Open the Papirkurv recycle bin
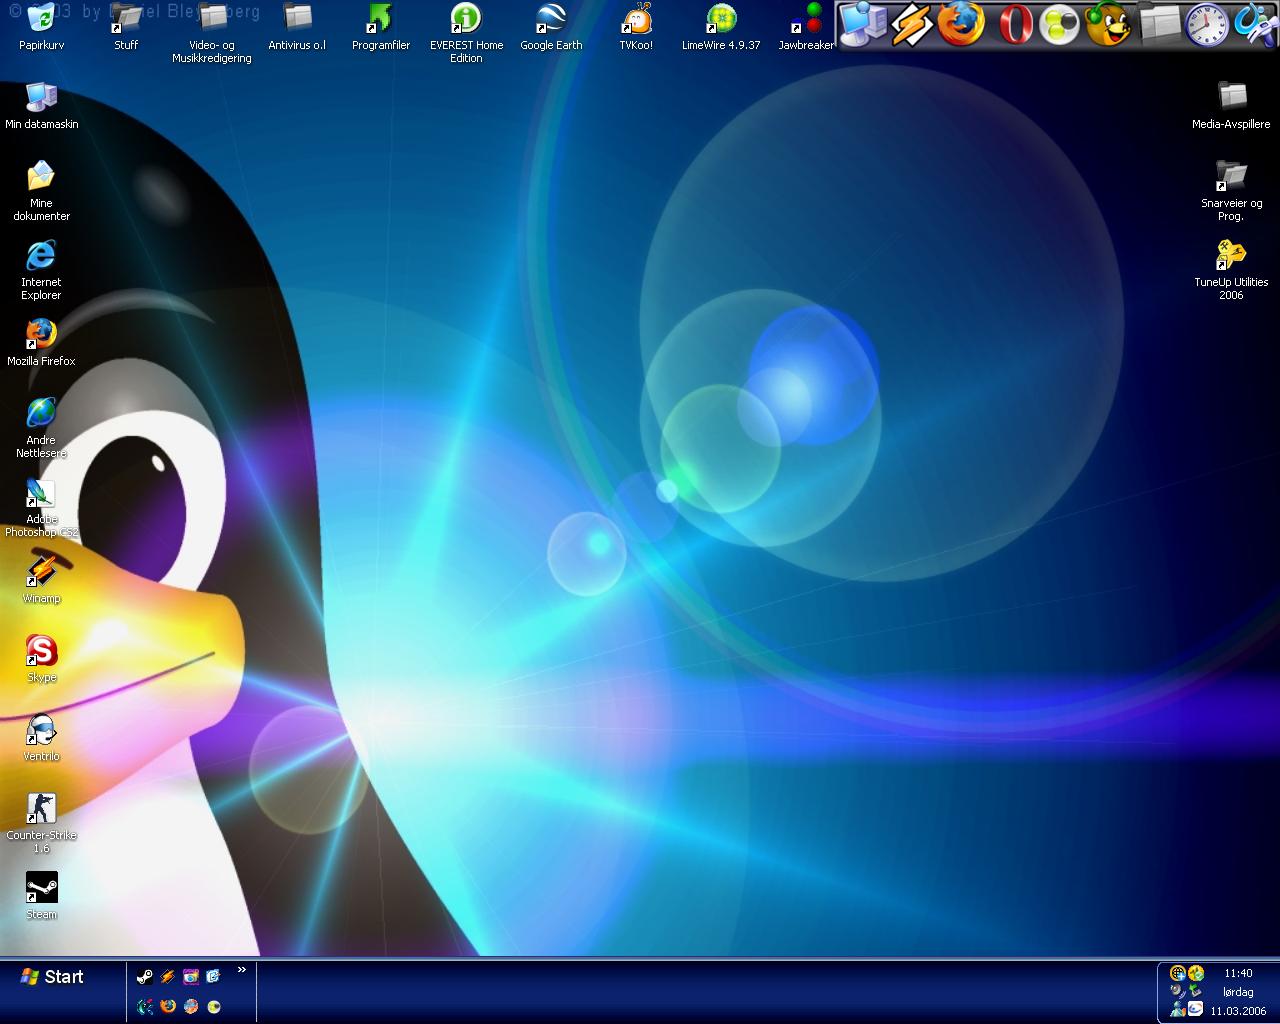 41,27
